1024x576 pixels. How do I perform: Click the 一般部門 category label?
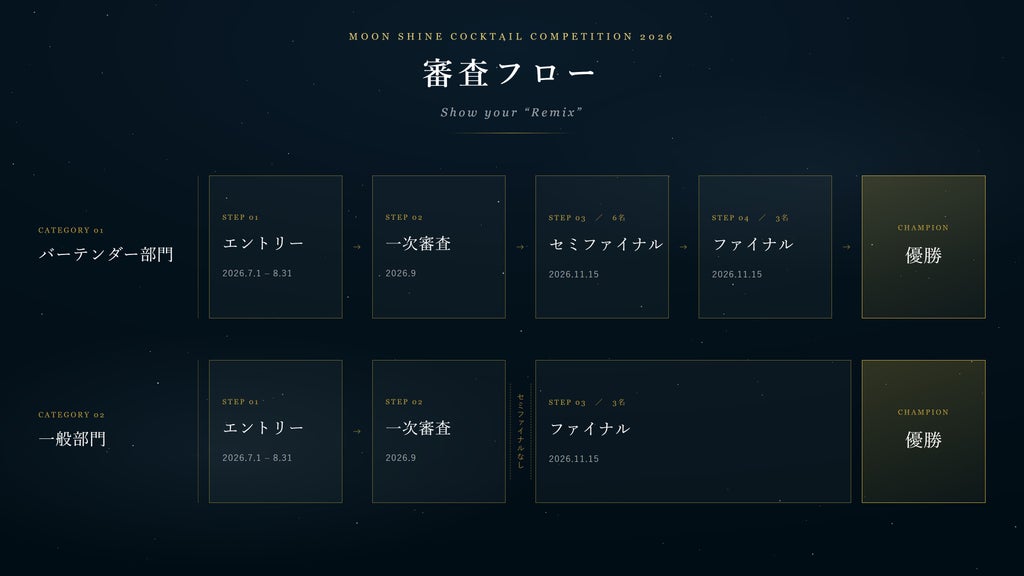pyautogui.click(x=72, y=438)
